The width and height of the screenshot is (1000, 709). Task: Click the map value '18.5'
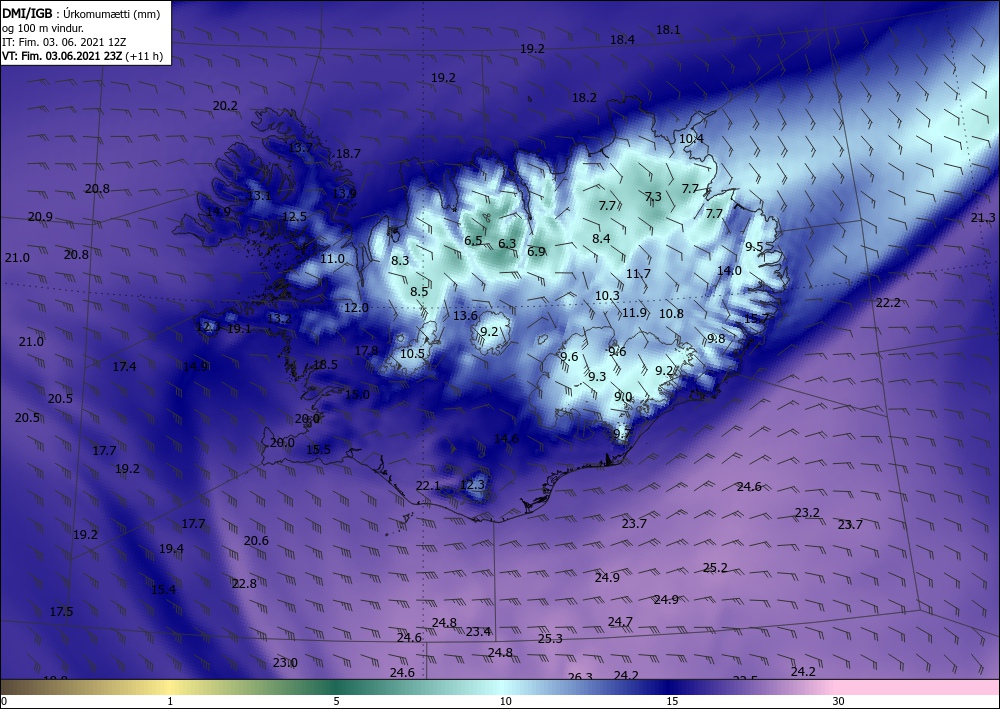point(325,365)
